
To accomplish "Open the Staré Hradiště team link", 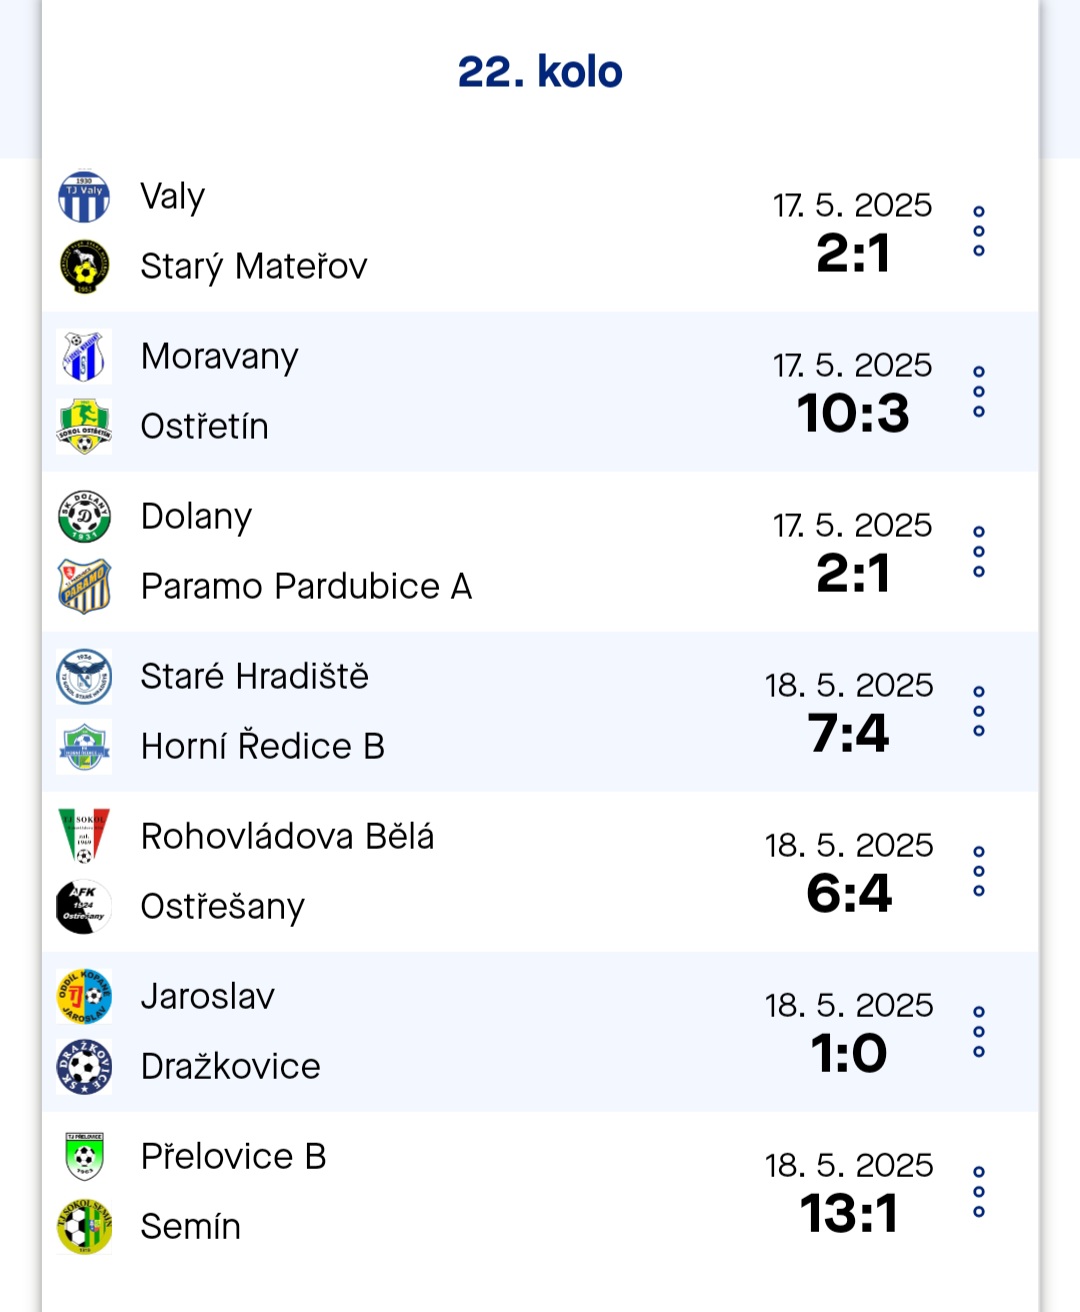I will point(254,676).
